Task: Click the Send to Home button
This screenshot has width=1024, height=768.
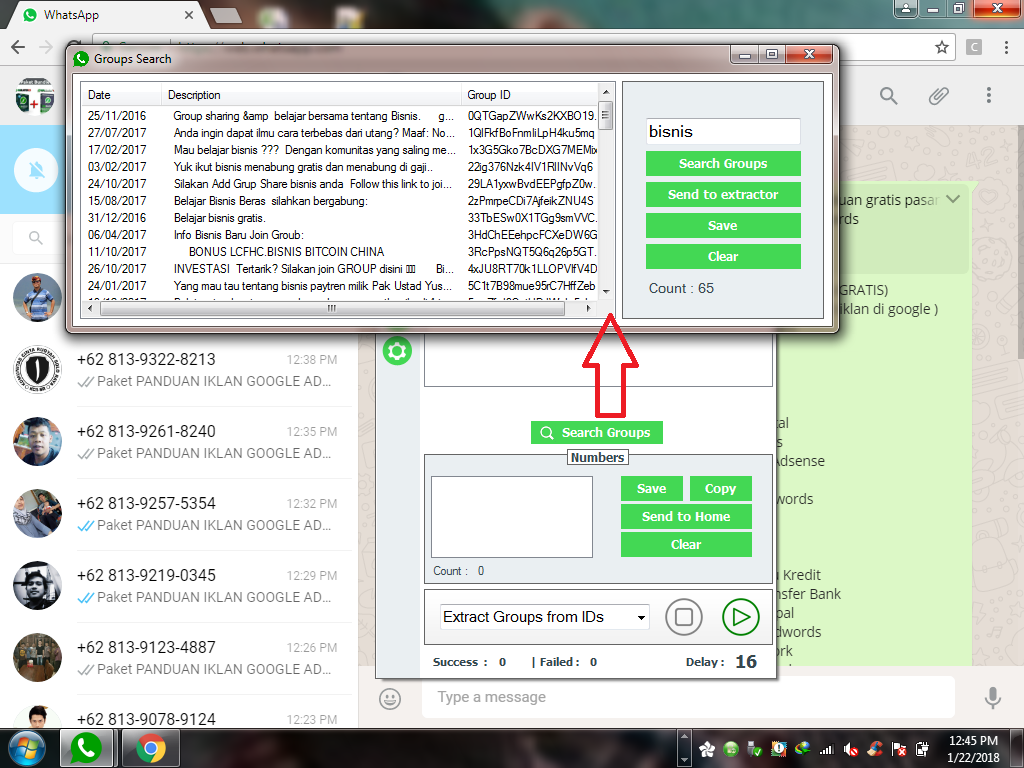Action: coord(686,517)
